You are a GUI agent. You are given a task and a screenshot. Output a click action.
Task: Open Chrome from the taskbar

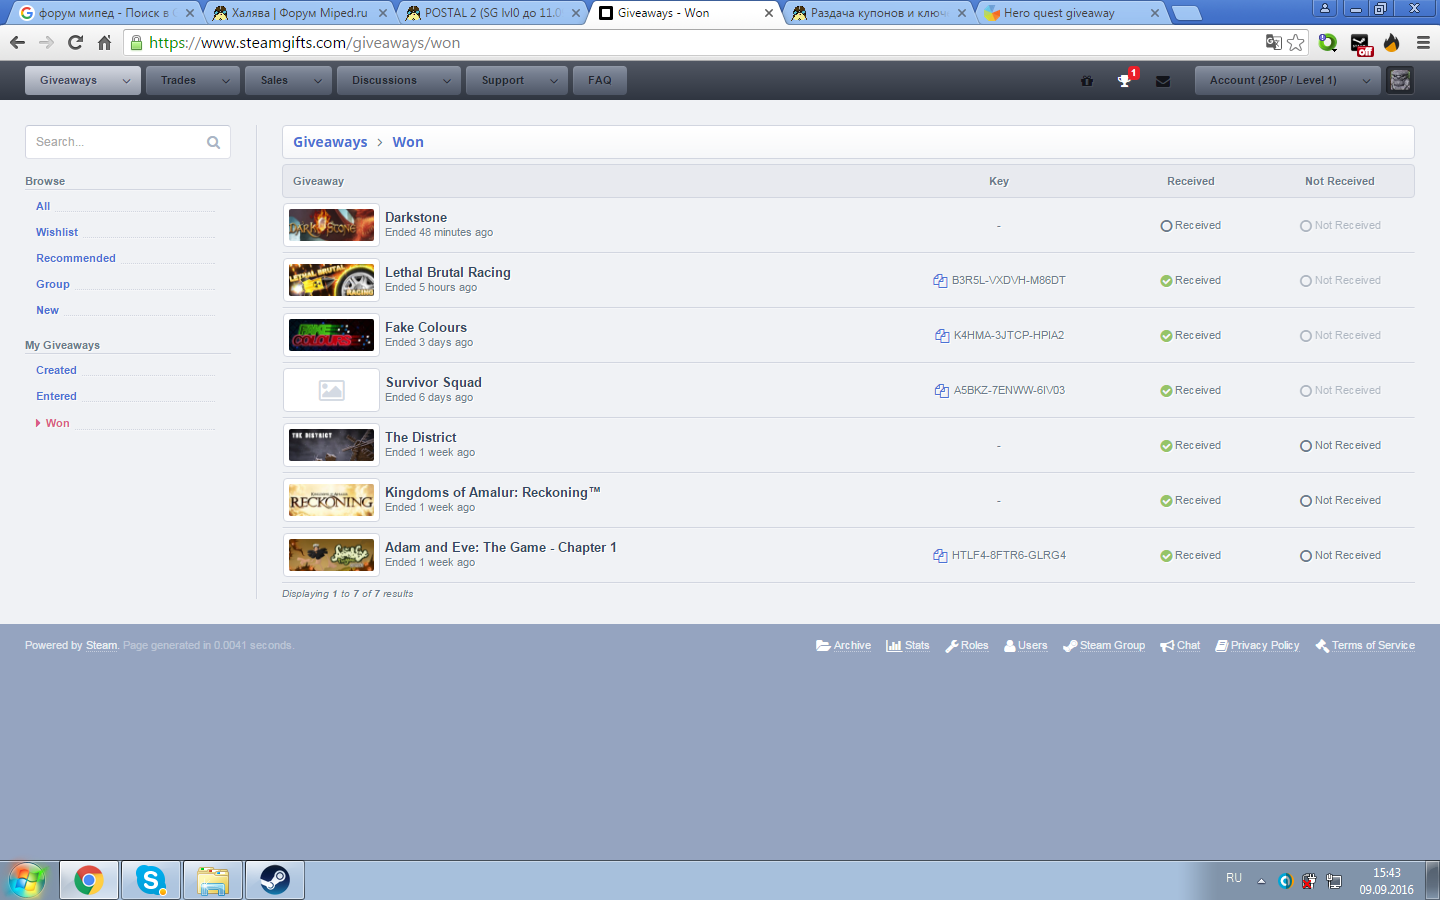click(89, 880)
